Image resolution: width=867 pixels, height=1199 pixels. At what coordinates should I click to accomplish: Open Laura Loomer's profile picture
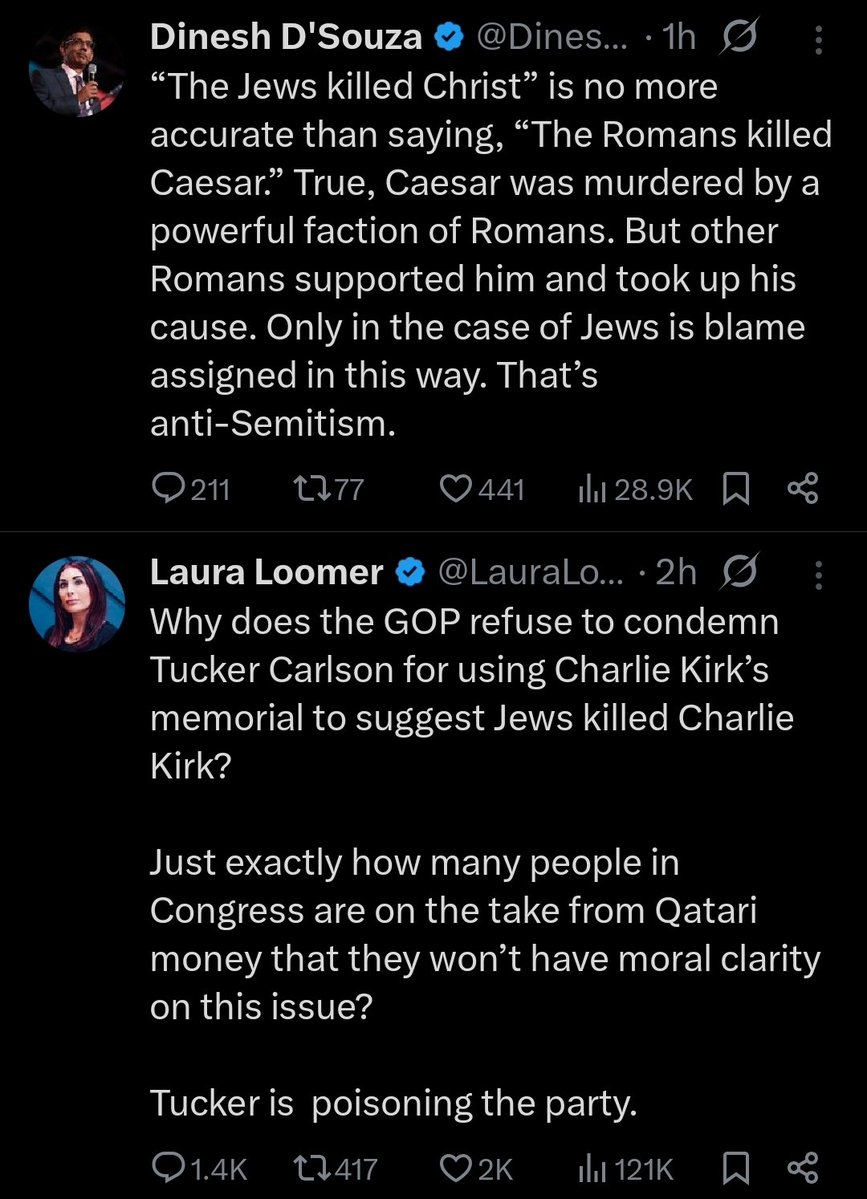tap(76, 604)
